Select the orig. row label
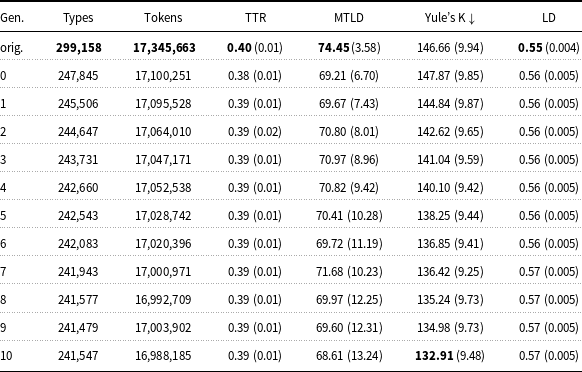Screen dimensions: 582x372 click(12, 48)
